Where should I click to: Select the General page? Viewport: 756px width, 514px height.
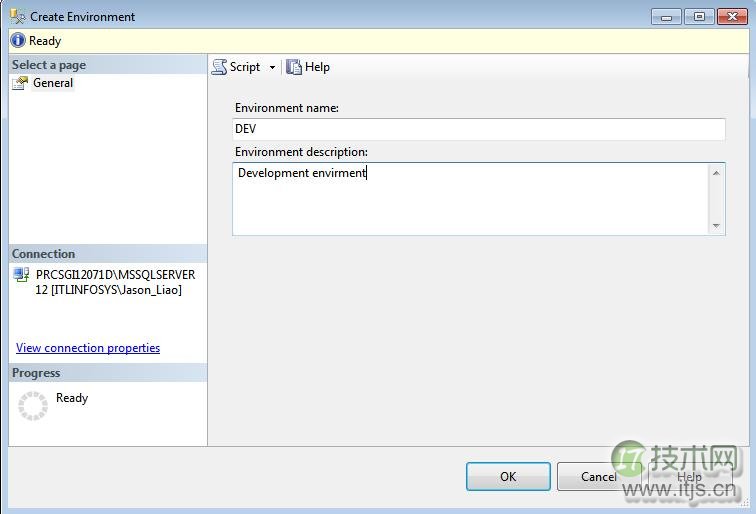tap(52, 83)
